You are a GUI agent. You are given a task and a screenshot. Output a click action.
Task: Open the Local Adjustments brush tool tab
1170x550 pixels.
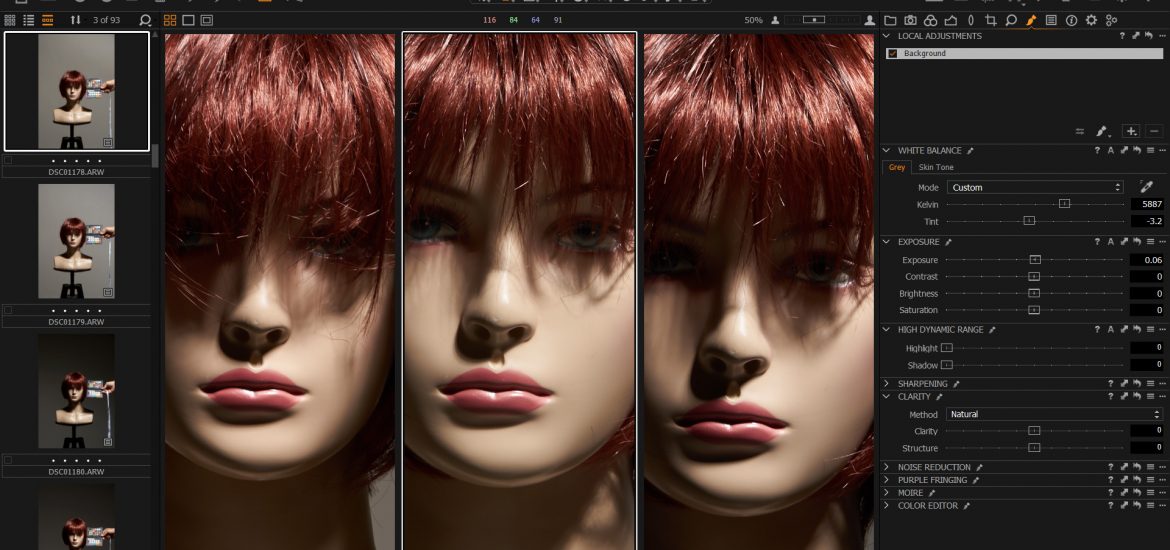1031,20
